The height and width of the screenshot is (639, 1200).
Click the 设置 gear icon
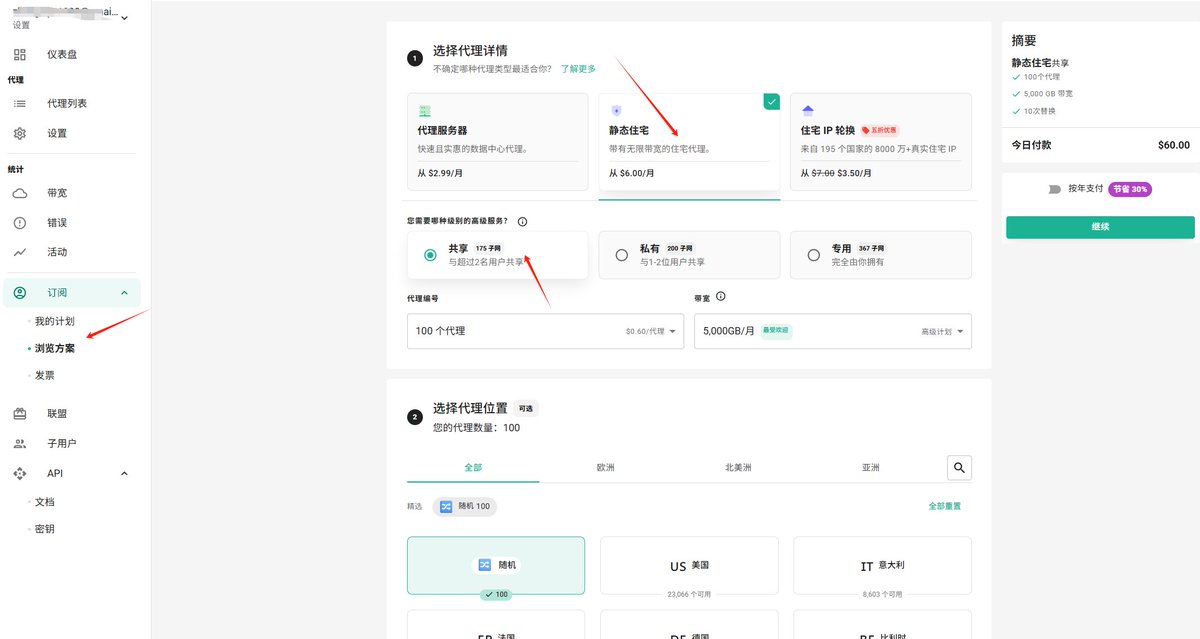pos(20,133)
